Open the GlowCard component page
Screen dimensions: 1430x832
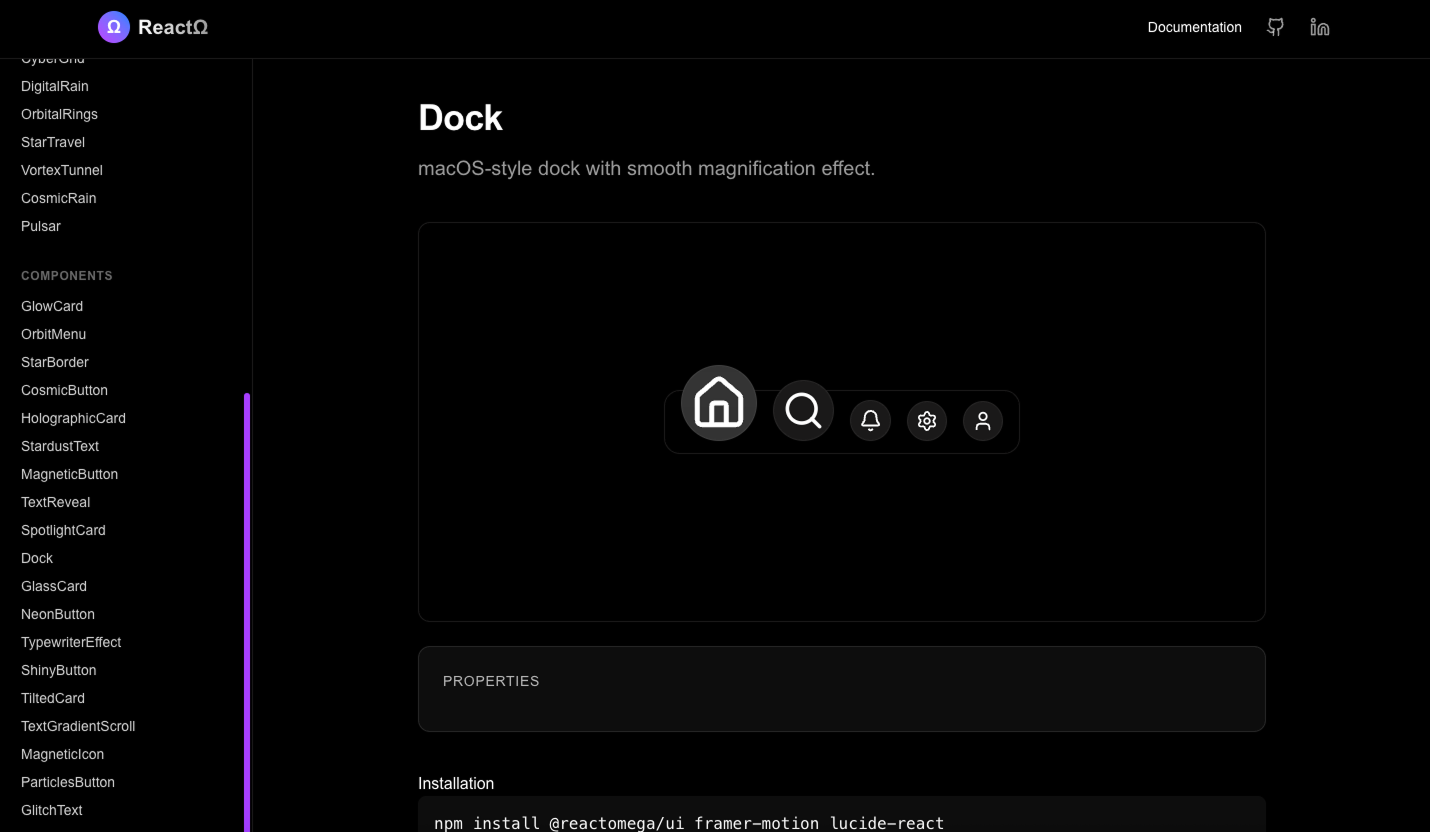pyautogui.click(x=52, y=306)
